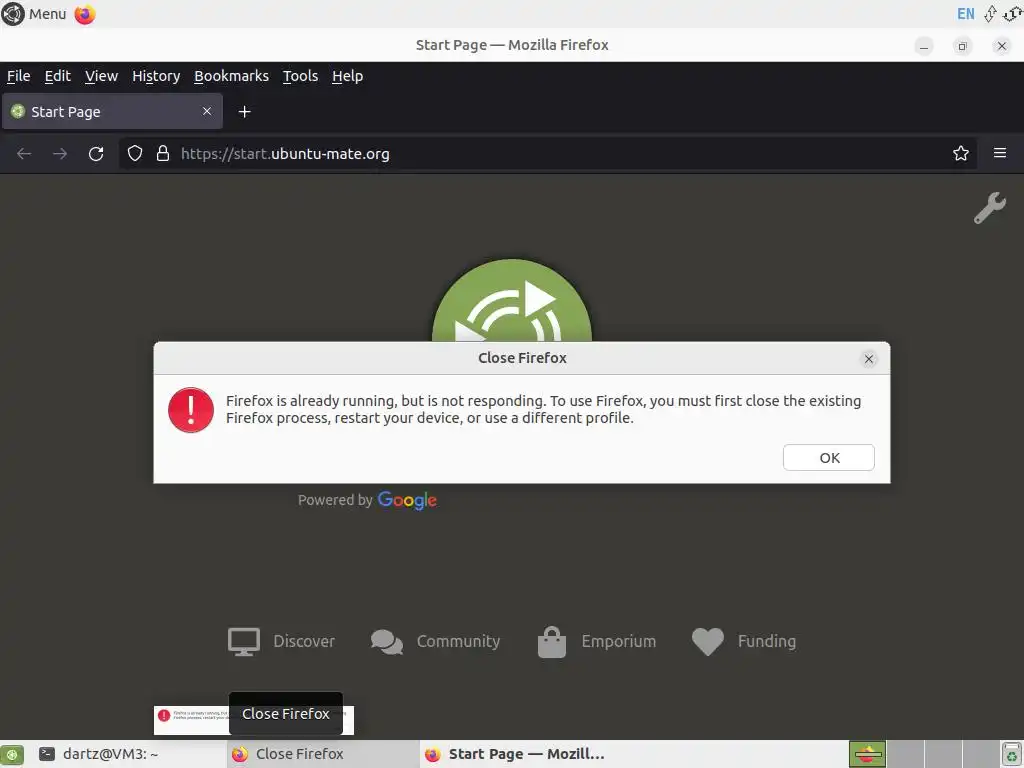Screen dimensions: 1024x768
Task: Switch to dartz@VM3 terminal taskbar item
Action: 127,754
